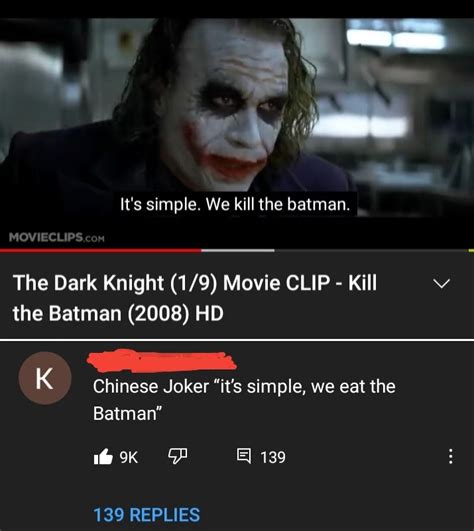Seek on the red video progress bar
This screenshot has width=474, height=531.
[101, 251]
